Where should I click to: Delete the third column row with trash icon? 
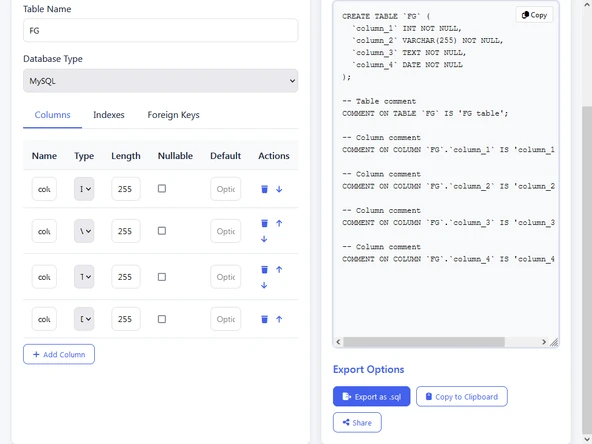(264, 270)
